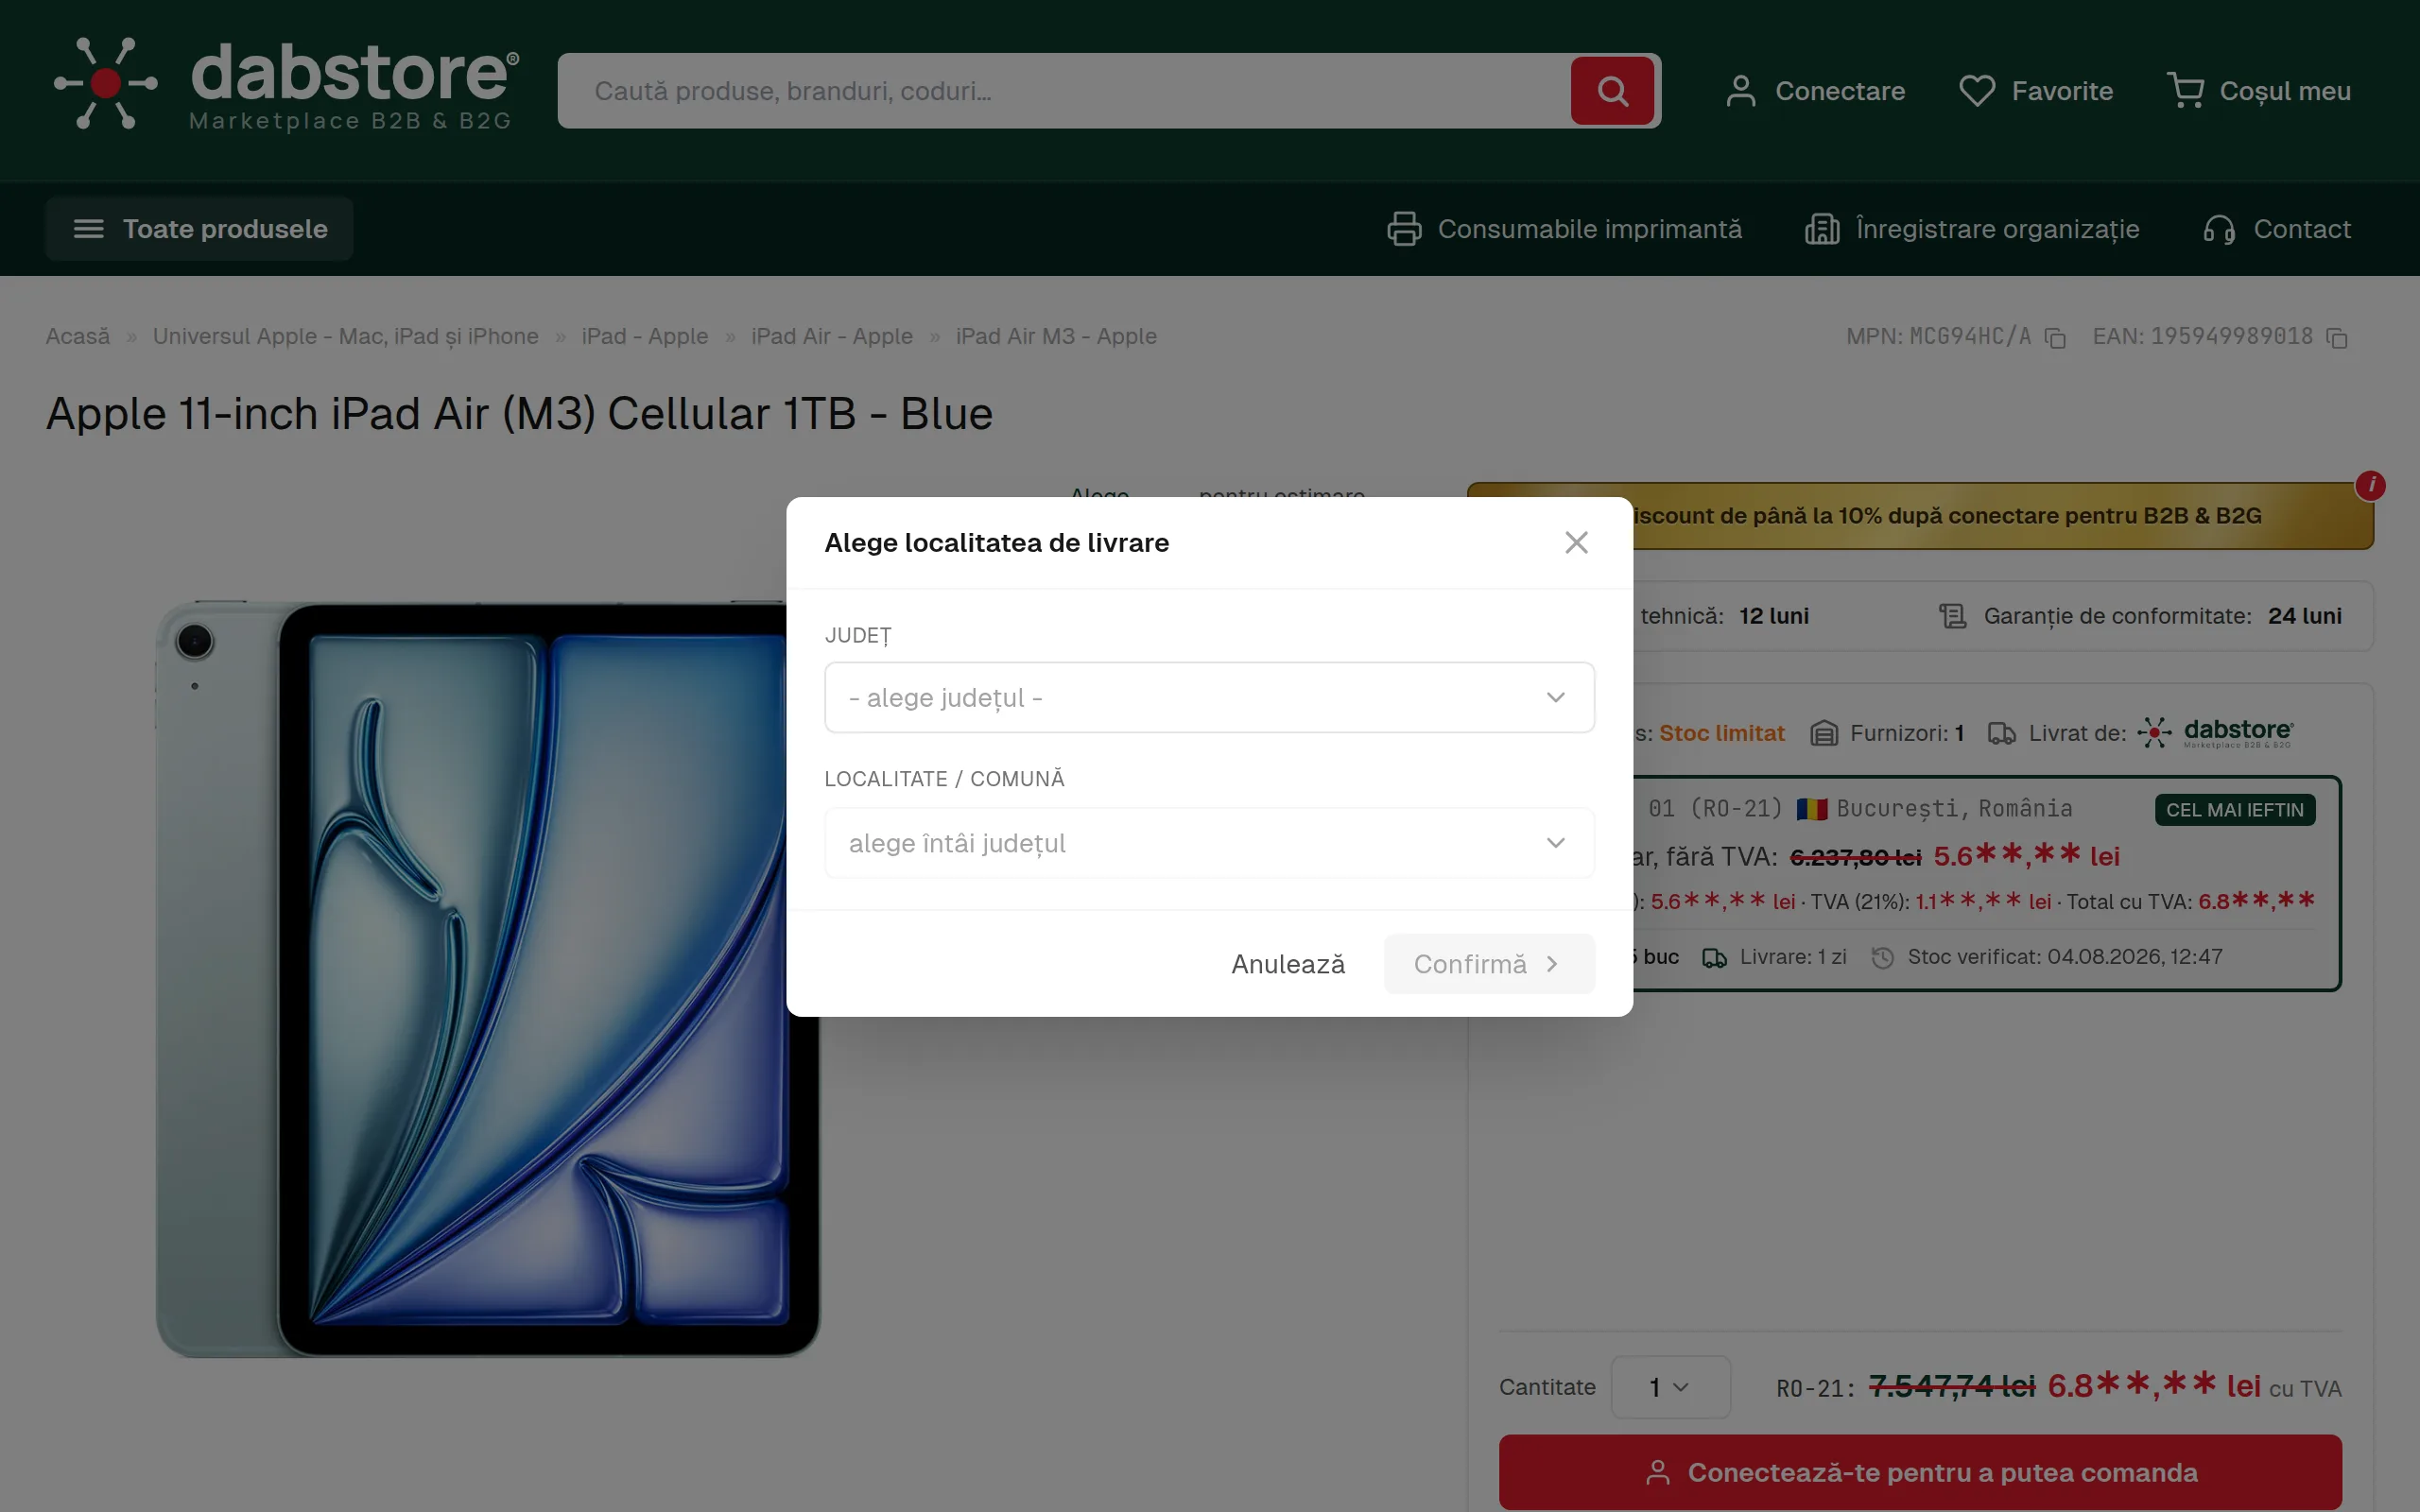Click the Garanție de conformitate 24 luni text

coord(2162,616)
